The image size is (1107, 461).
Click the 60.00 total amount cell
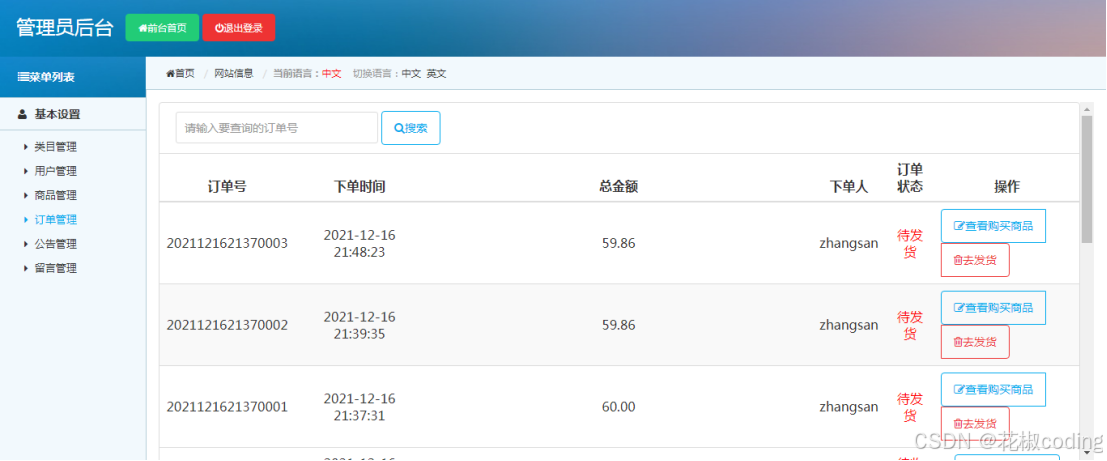(x=618, y=407)
